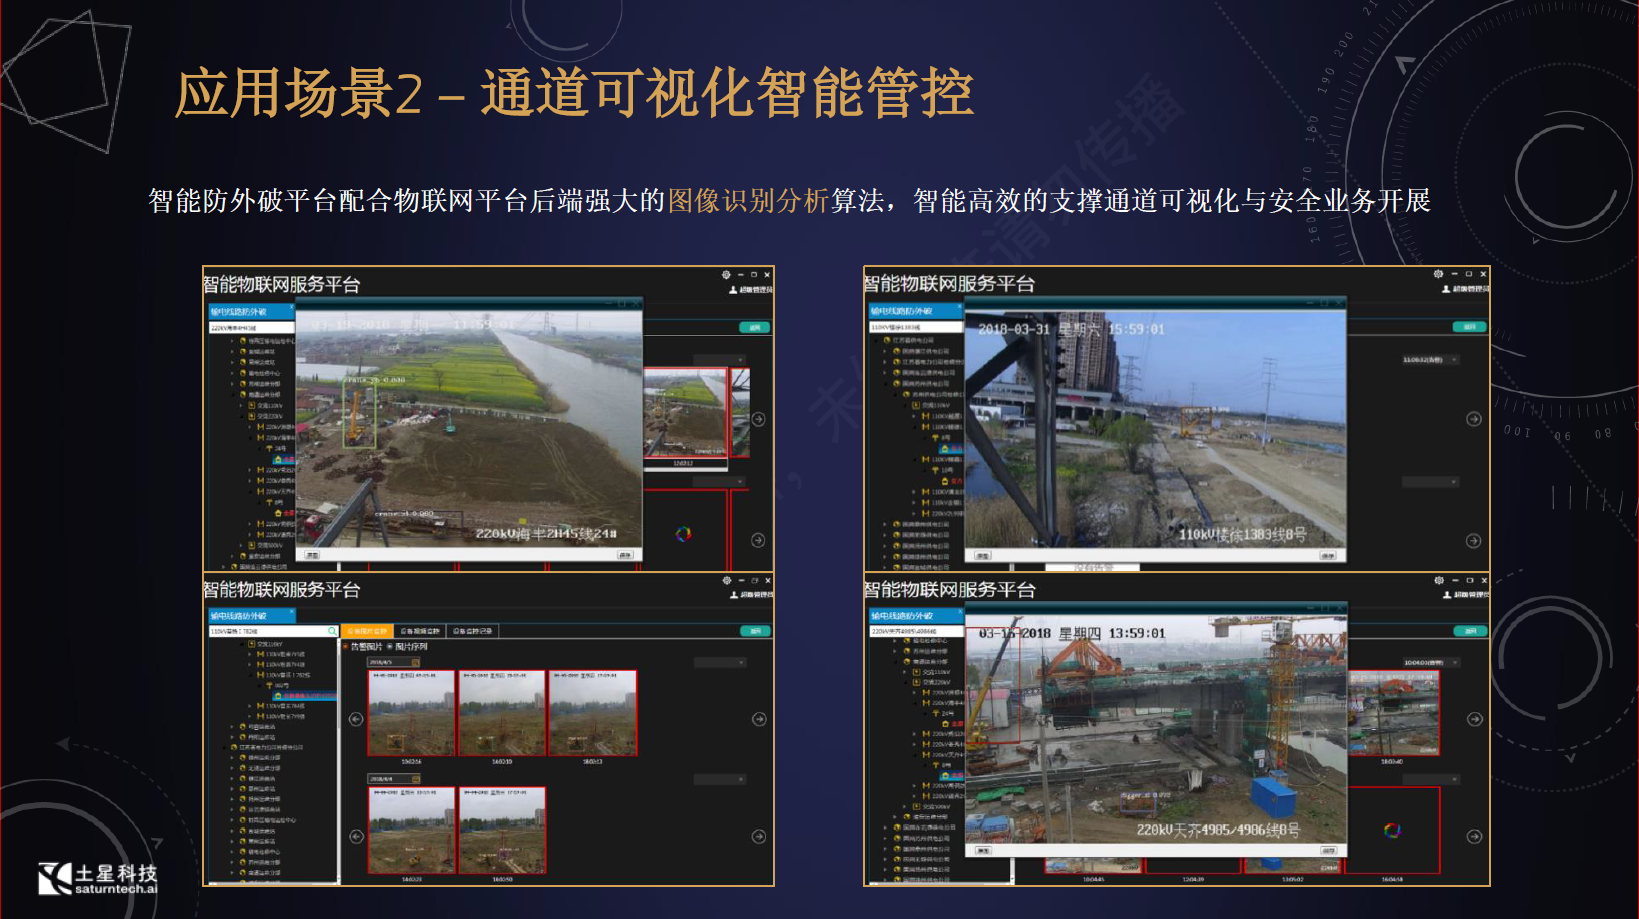Go to next images in the 2018/4/4 row
Image resolution: width=1639 pixels, height=919 pixels.
point(759,836)
